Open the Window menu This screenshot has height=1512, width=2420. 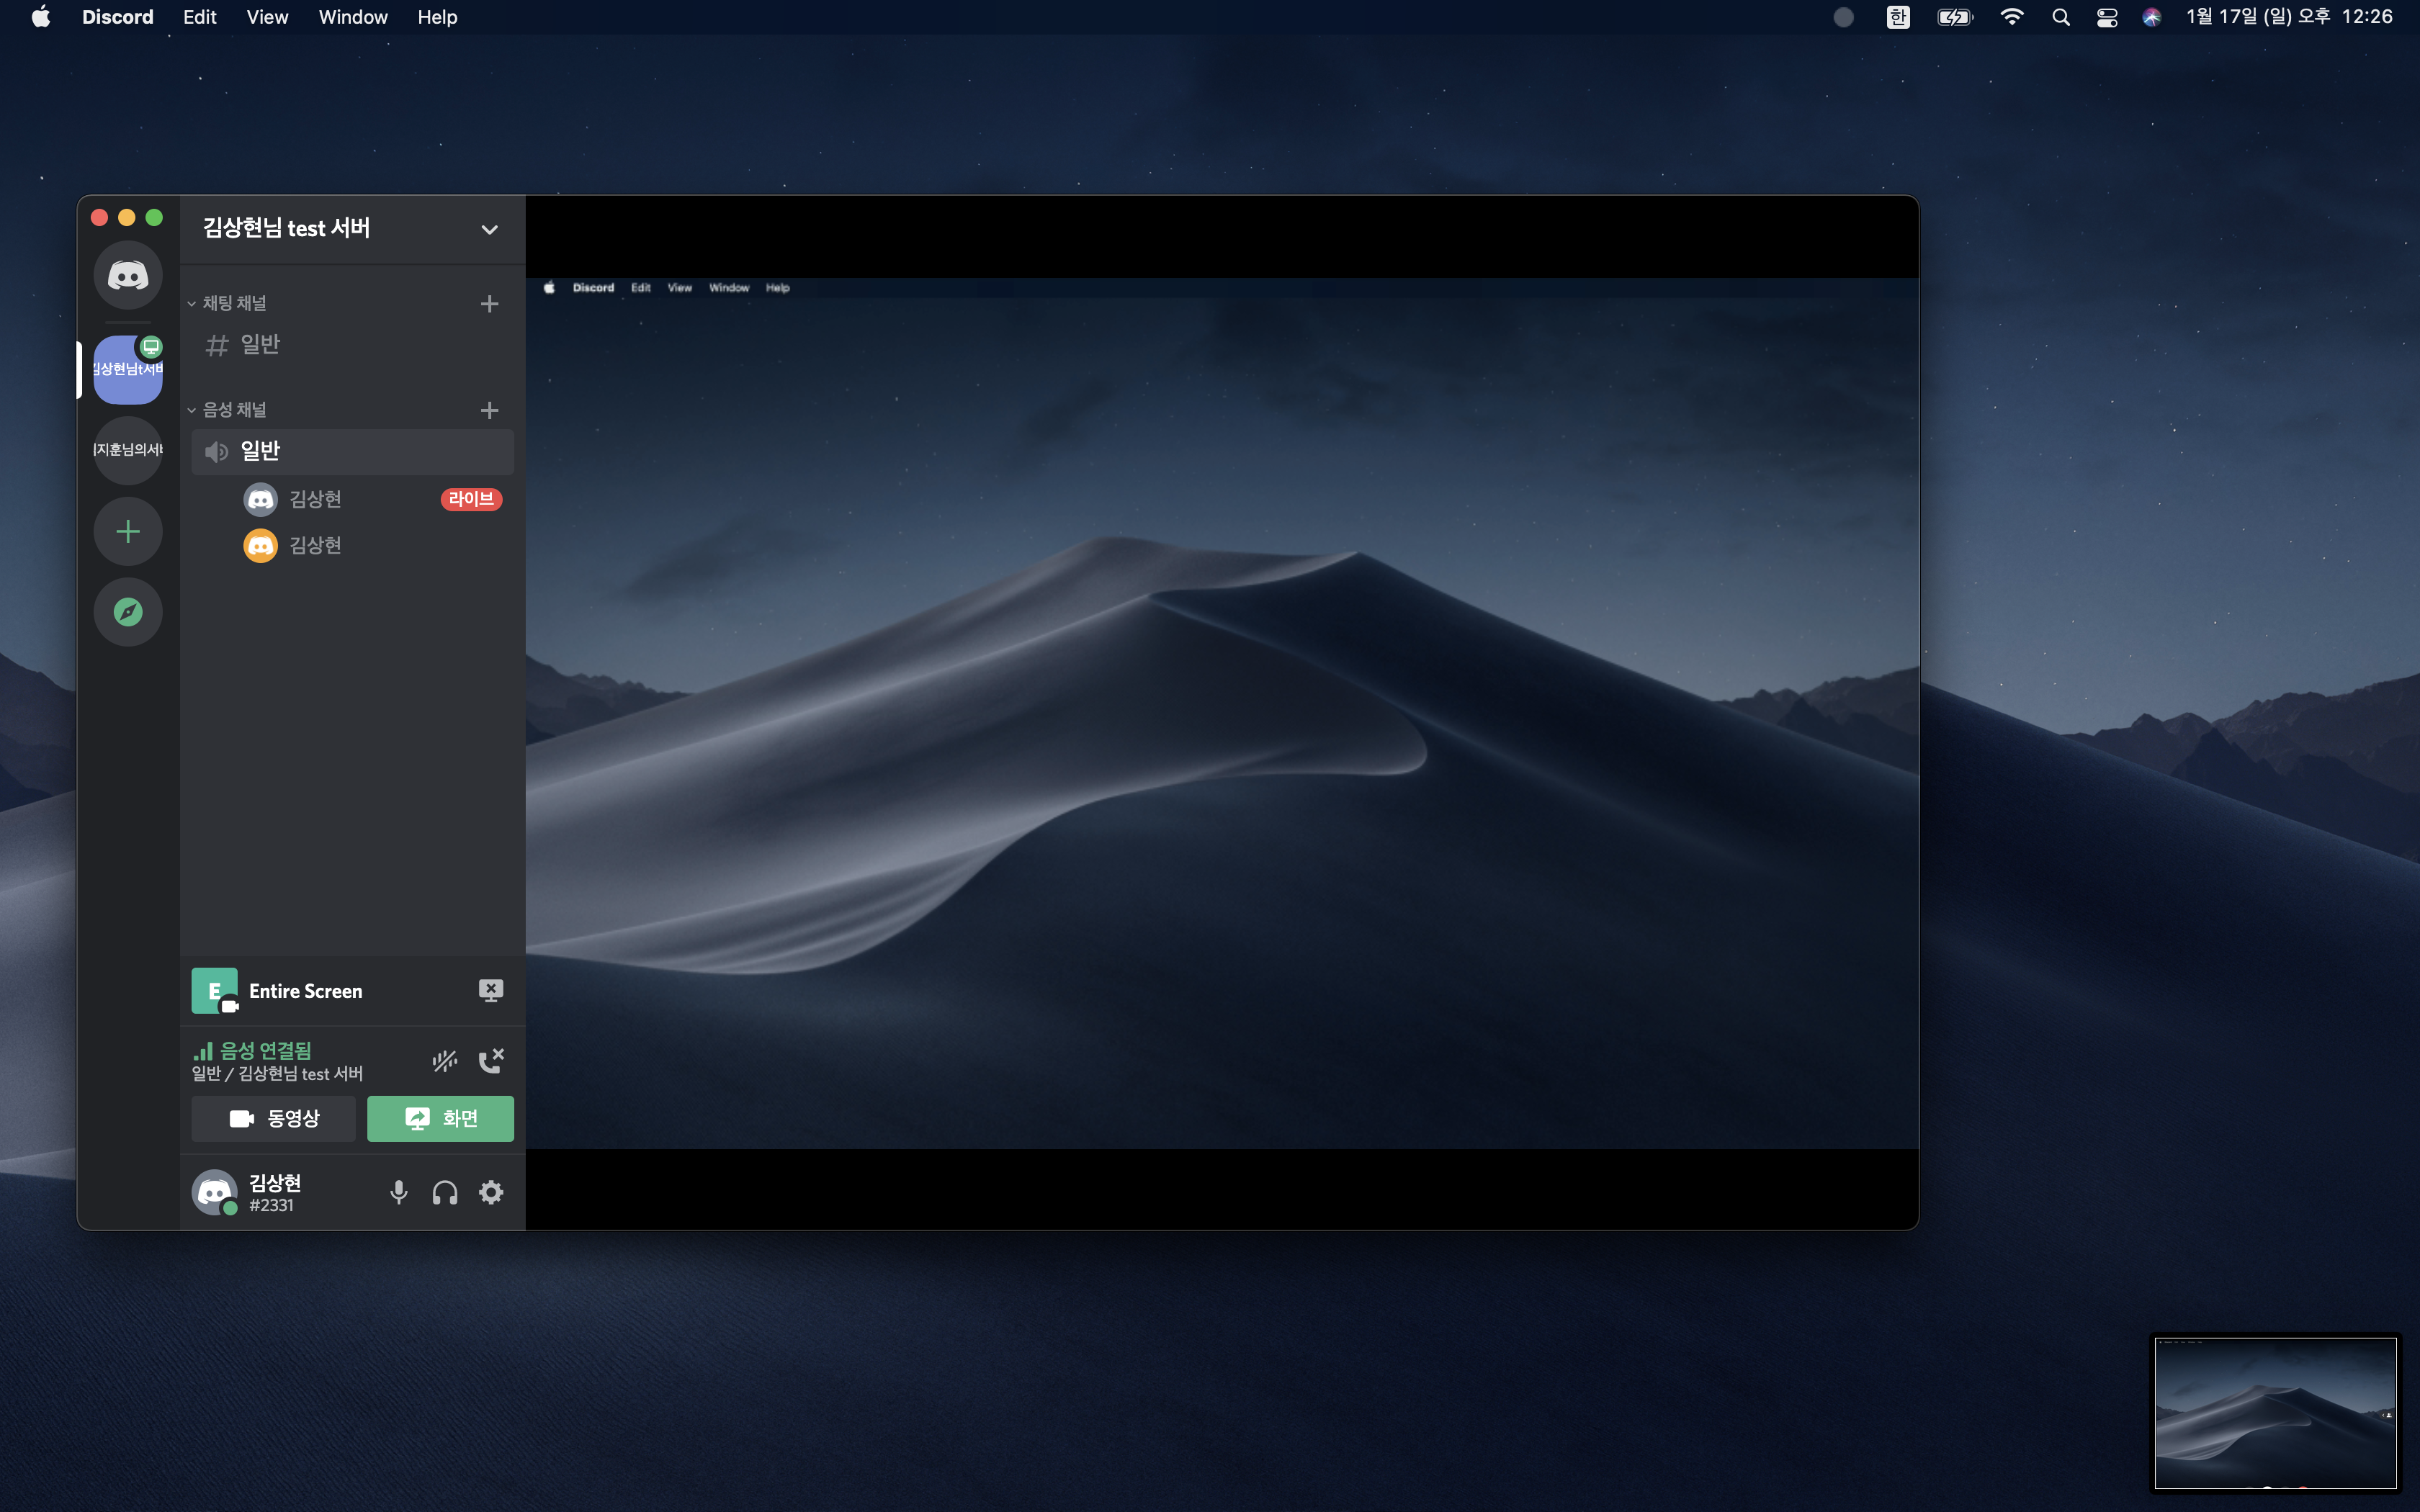[x=353, y=17]
